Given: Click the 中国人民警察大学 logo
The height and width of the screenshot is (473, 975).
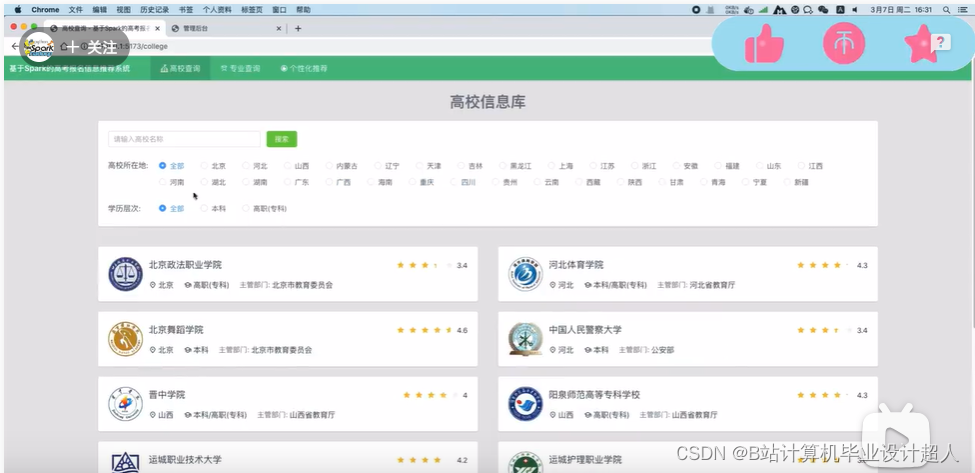Looking at the screenshot, I should click(x=525, y=339).
